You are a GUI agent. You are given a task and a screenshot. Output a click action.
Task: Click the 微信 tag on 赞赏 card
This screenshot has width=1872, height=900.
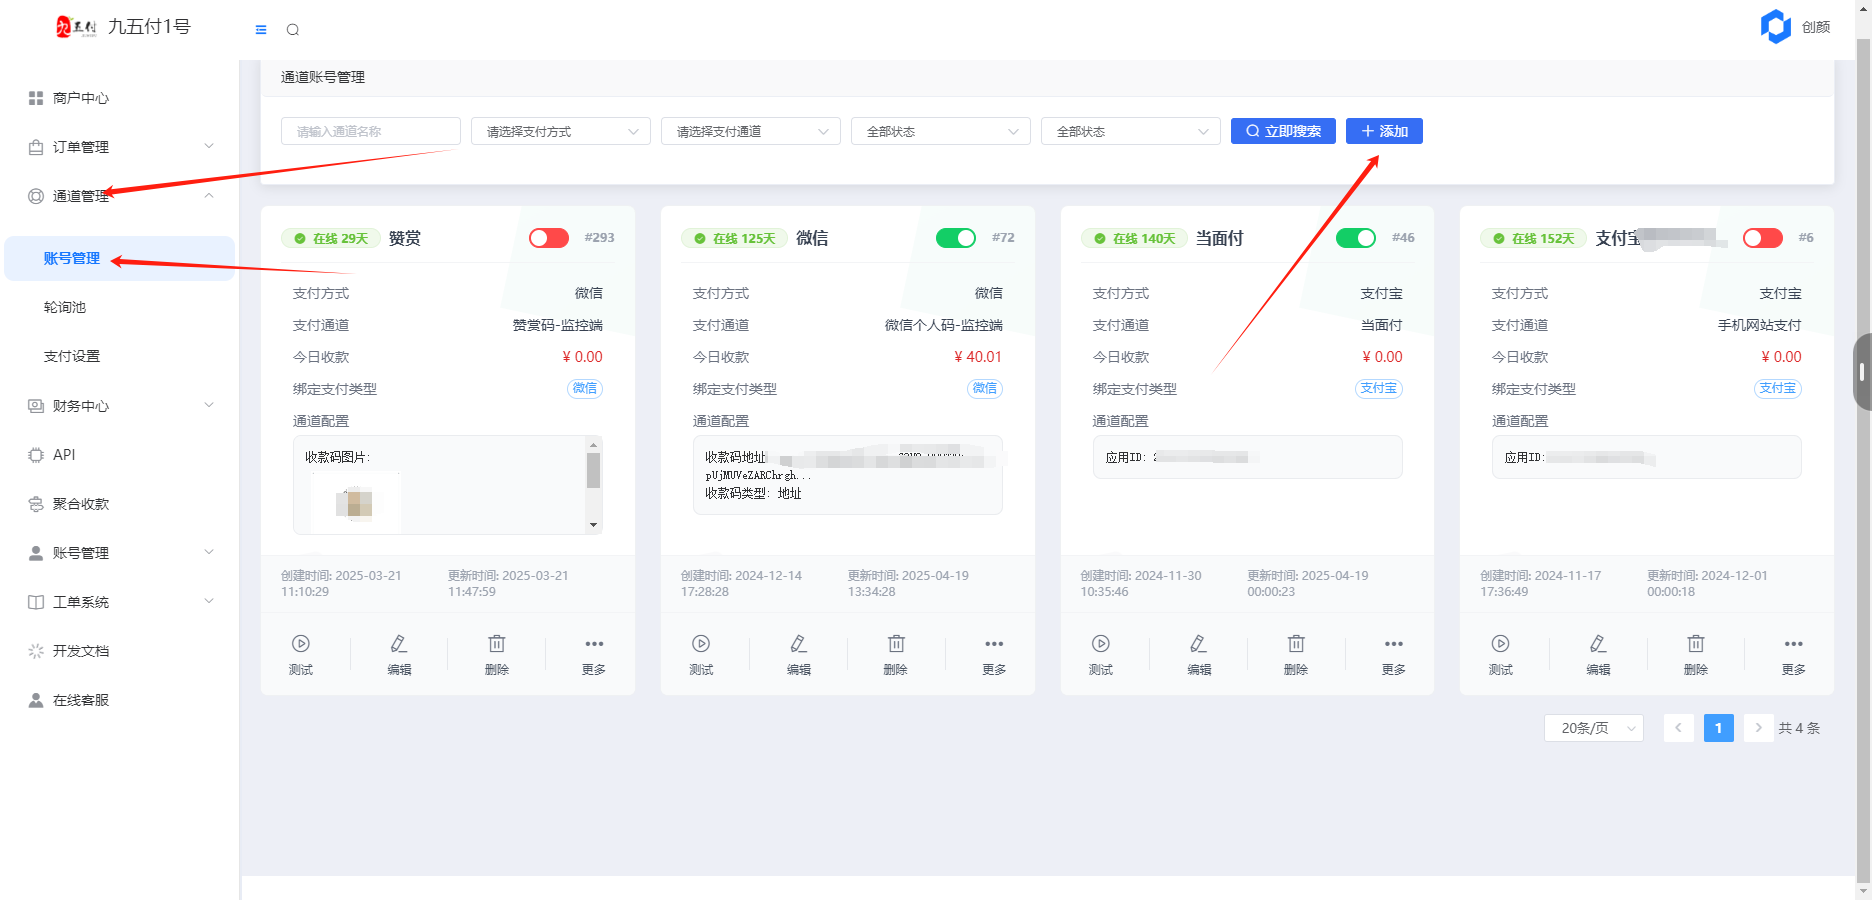(x=585, y=389)
